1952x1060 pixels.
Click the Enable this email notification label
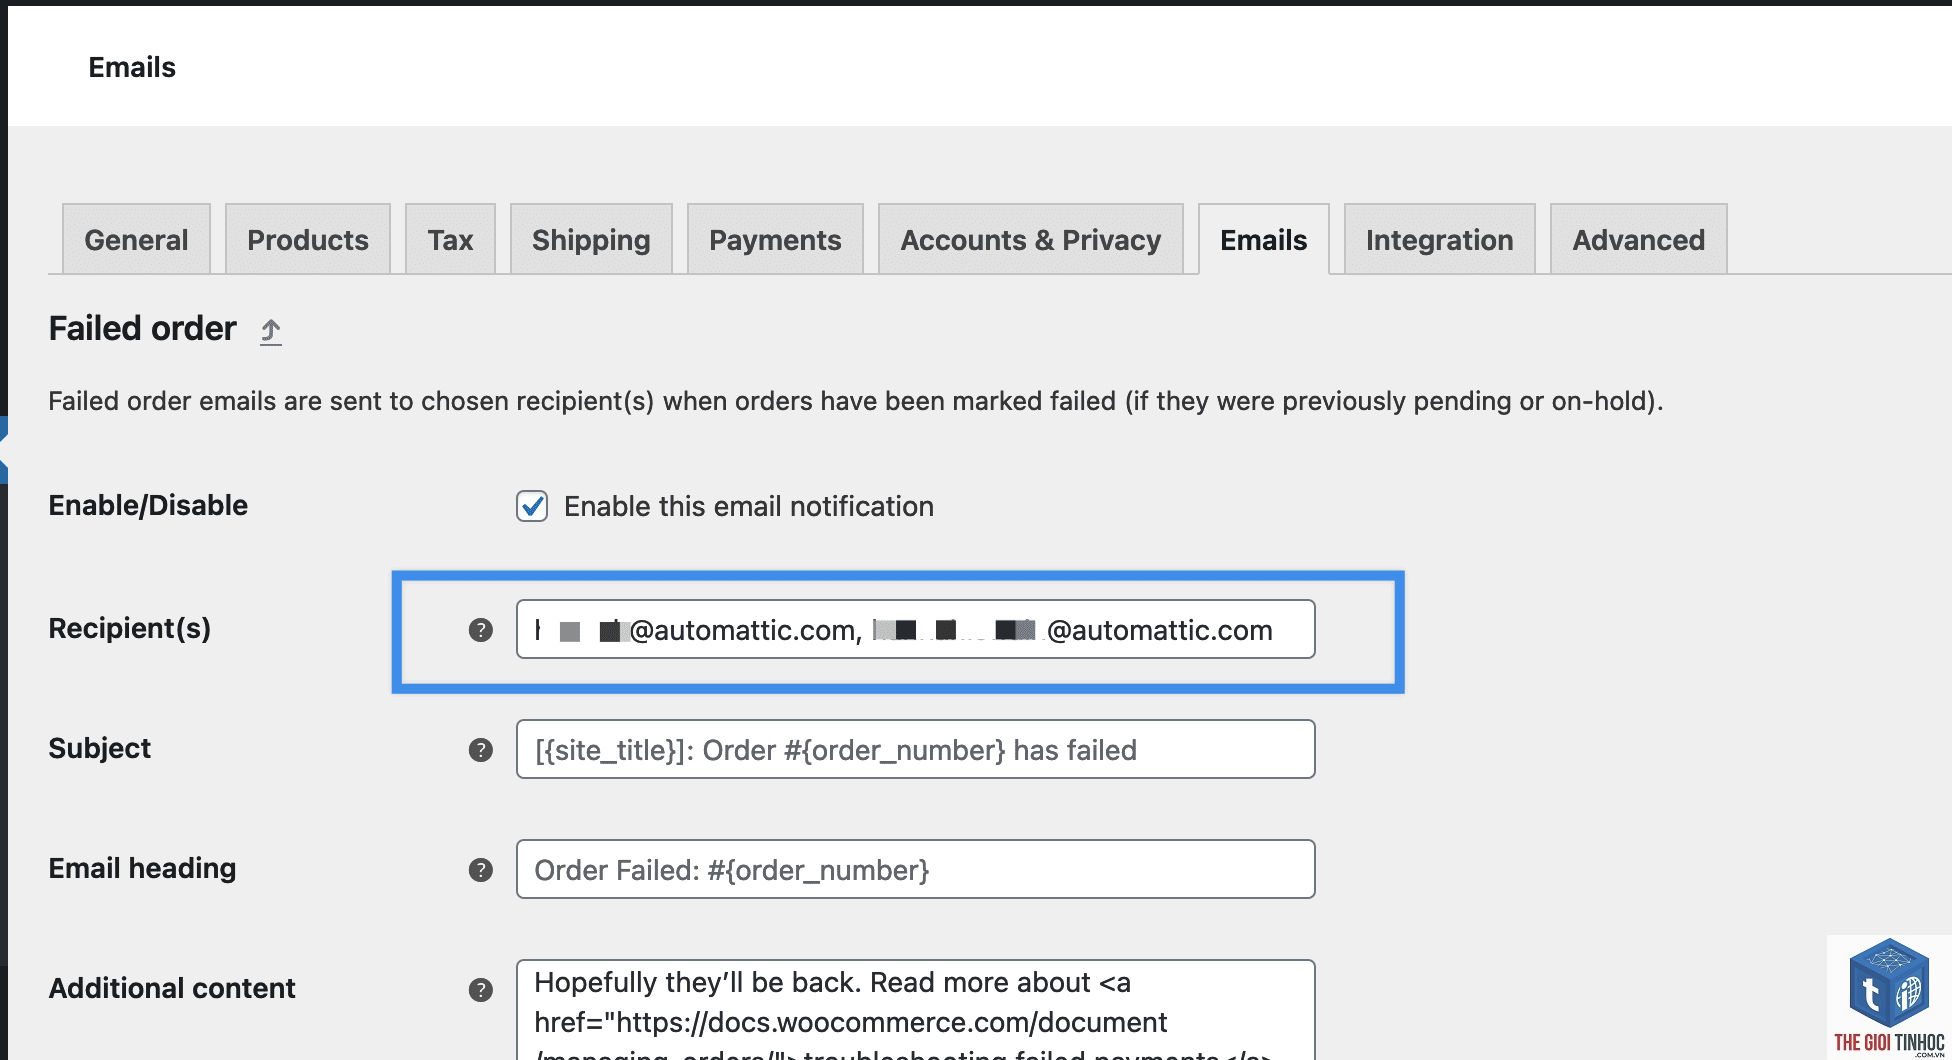[x=749, y=506]
